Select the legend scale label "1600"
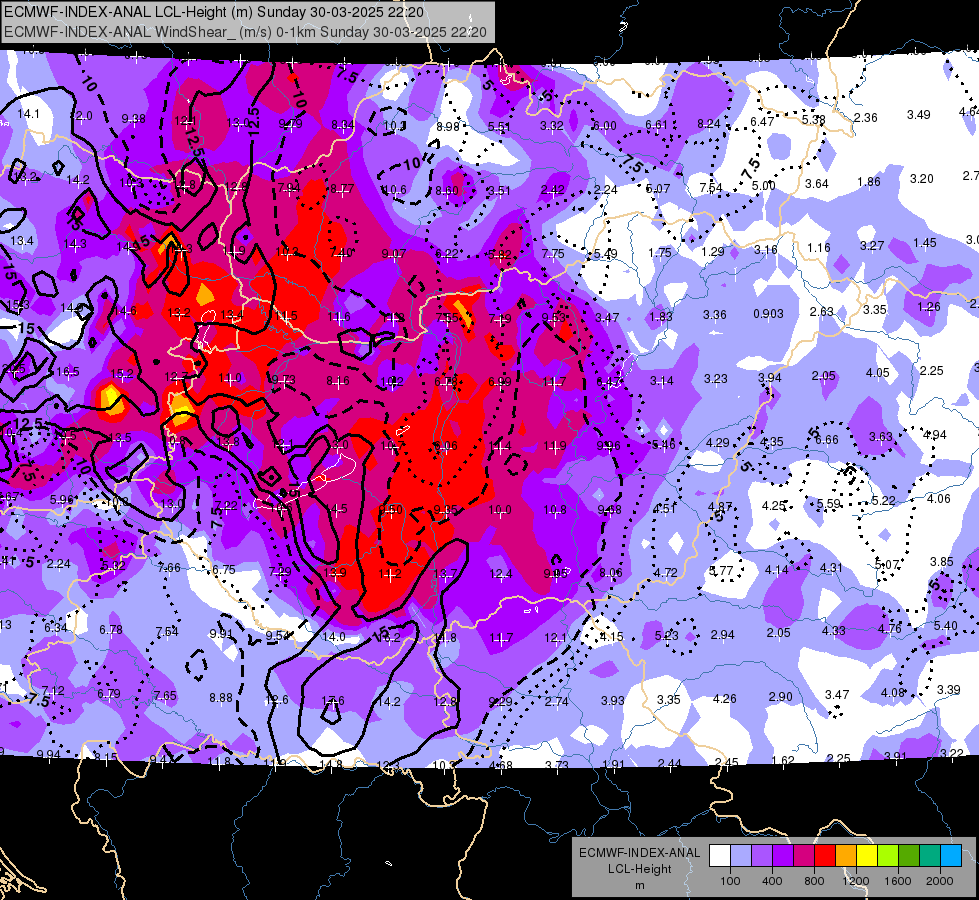This screenshot has height=900, width=979. [x=898, y=881]
